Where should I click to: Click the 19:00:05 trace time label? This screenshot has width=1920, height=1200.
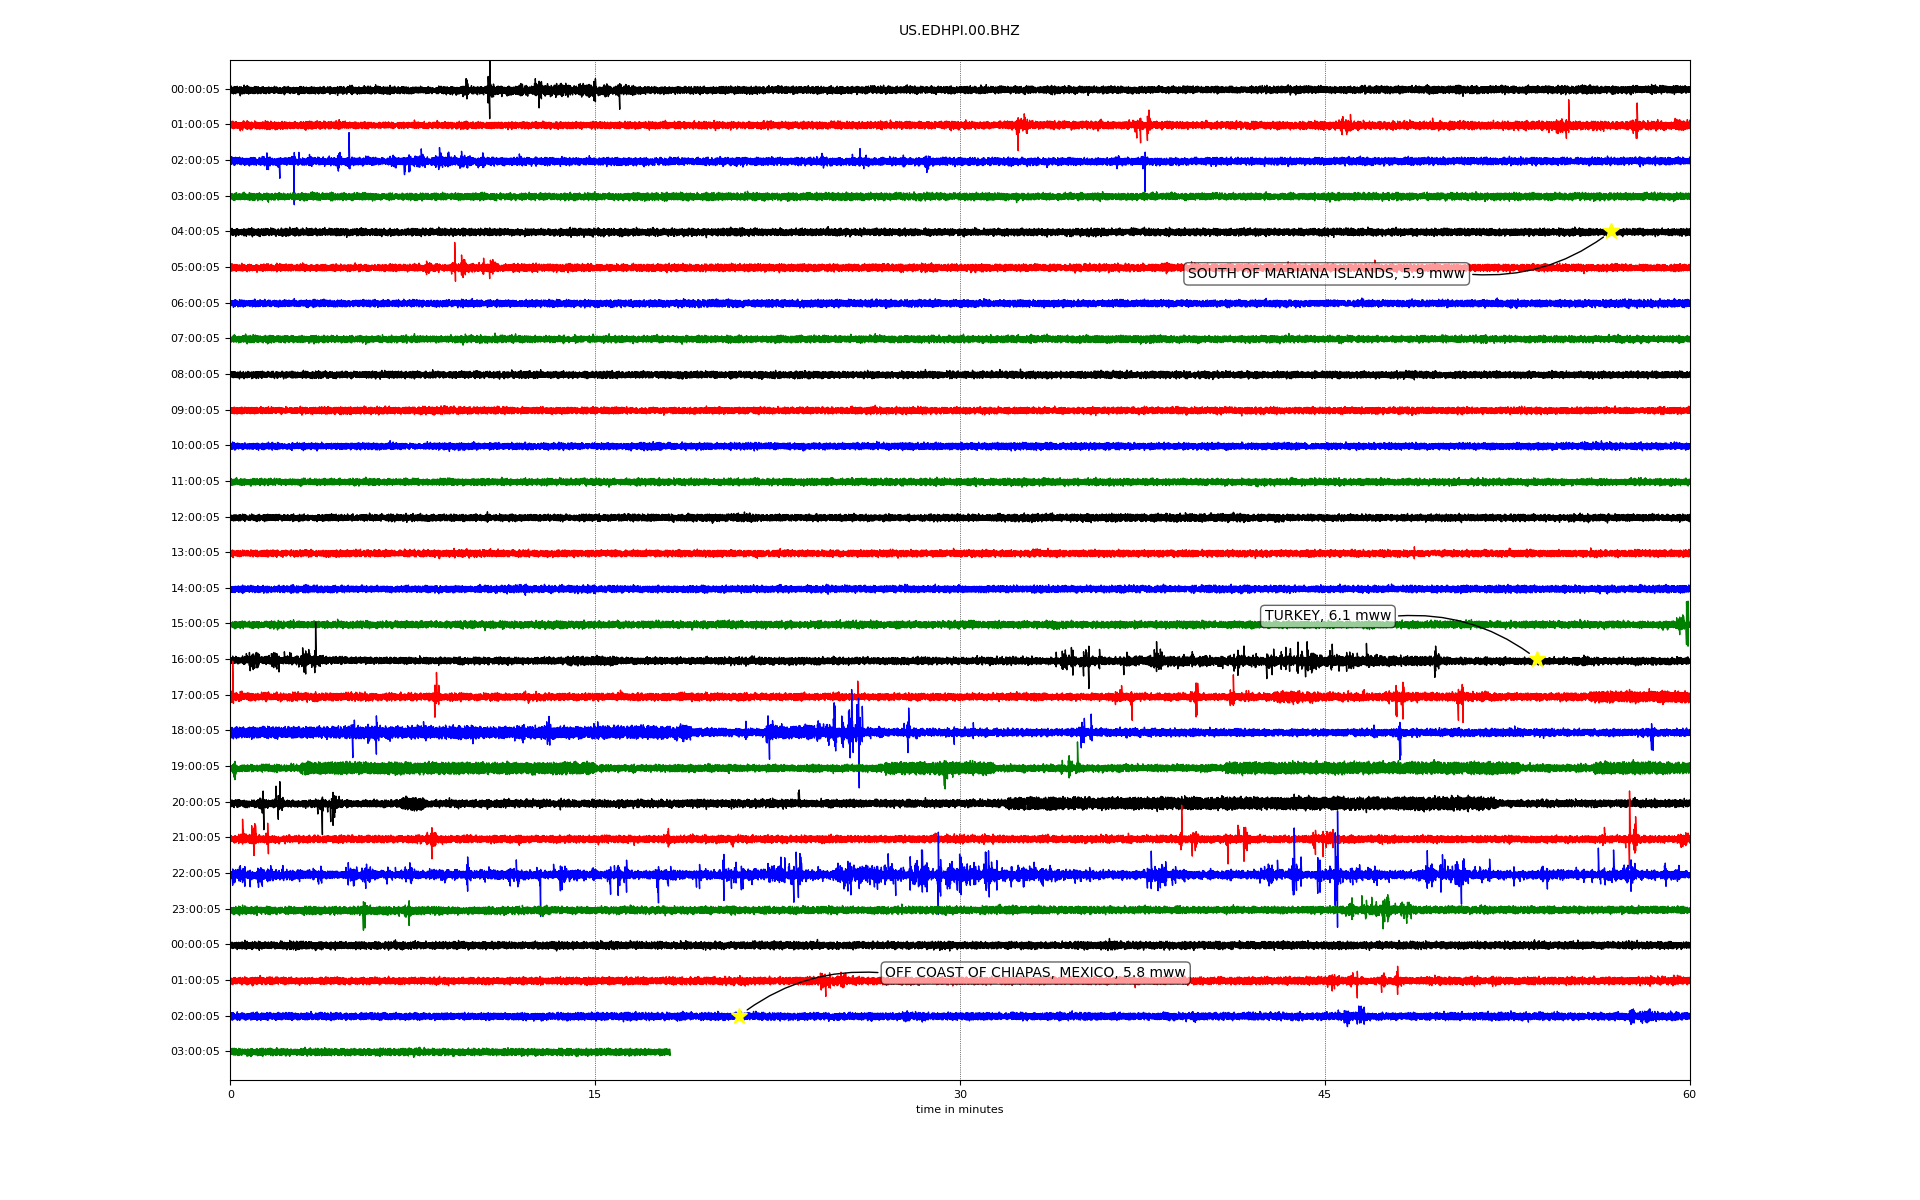click(195, 767)
